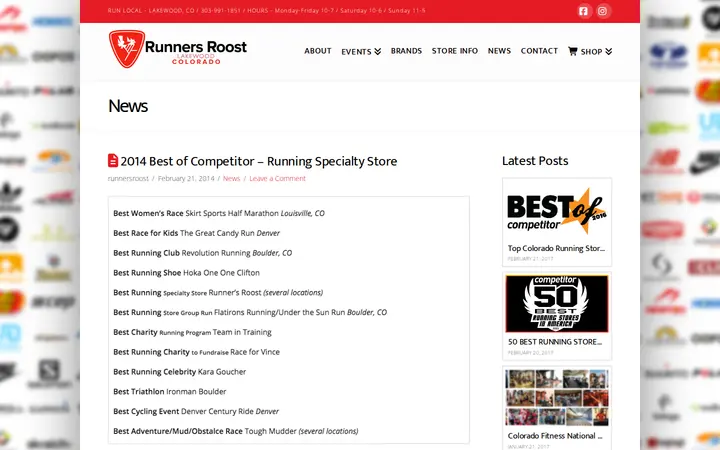Open the Shop menu item
The width and height of the screenshot is (720, 450).
(x=591, y=51)
